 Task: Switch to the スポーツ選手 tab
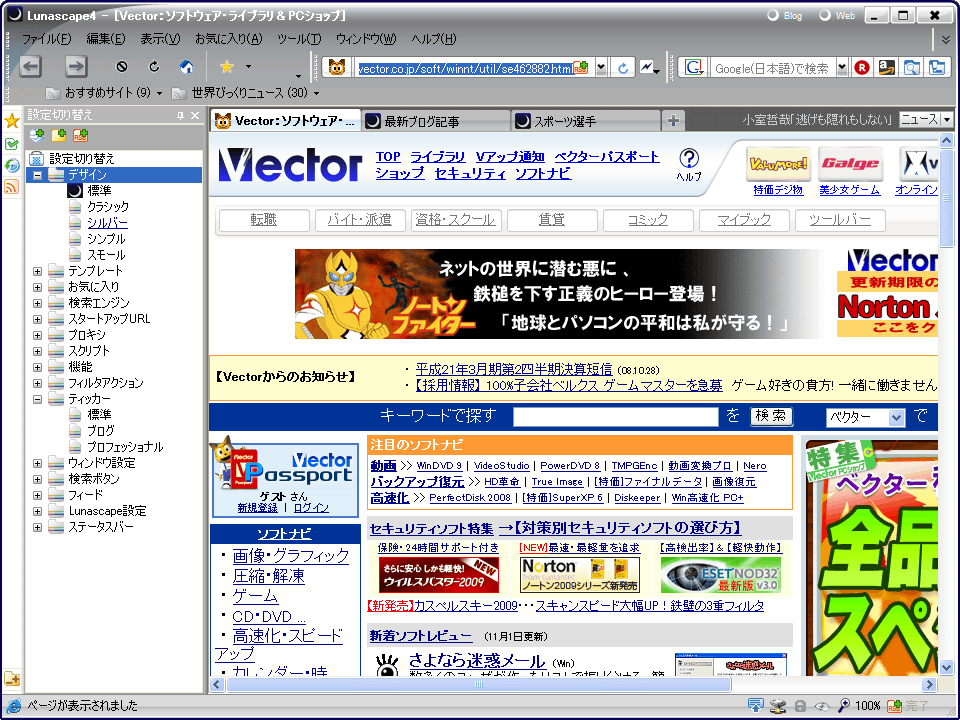pos(586,121)
